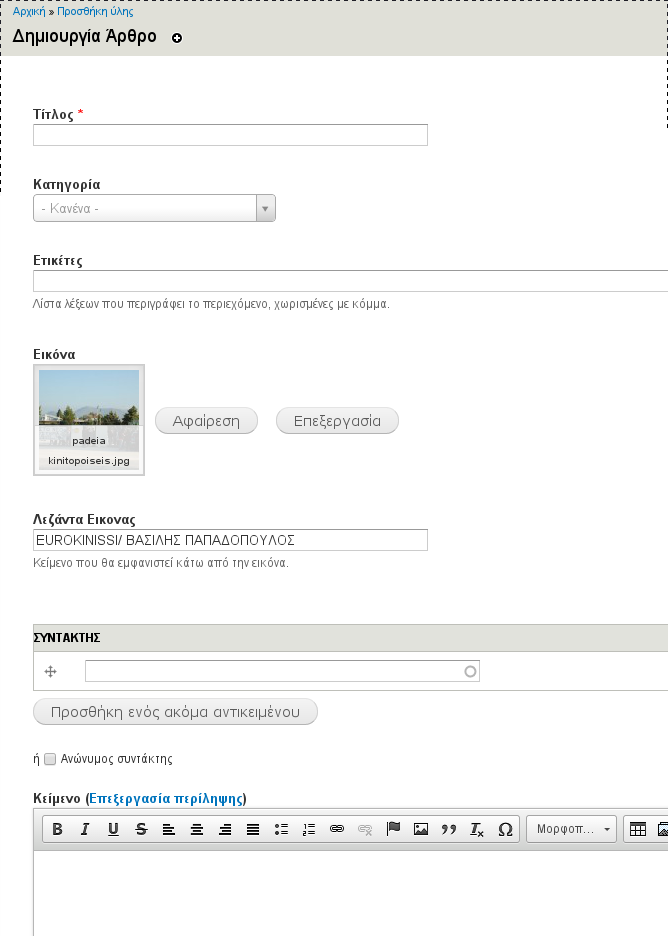The width and height of the screenshot is (668, 936).
Task: Click the Επεξεργασία περίληψης link
Action: 166,798
